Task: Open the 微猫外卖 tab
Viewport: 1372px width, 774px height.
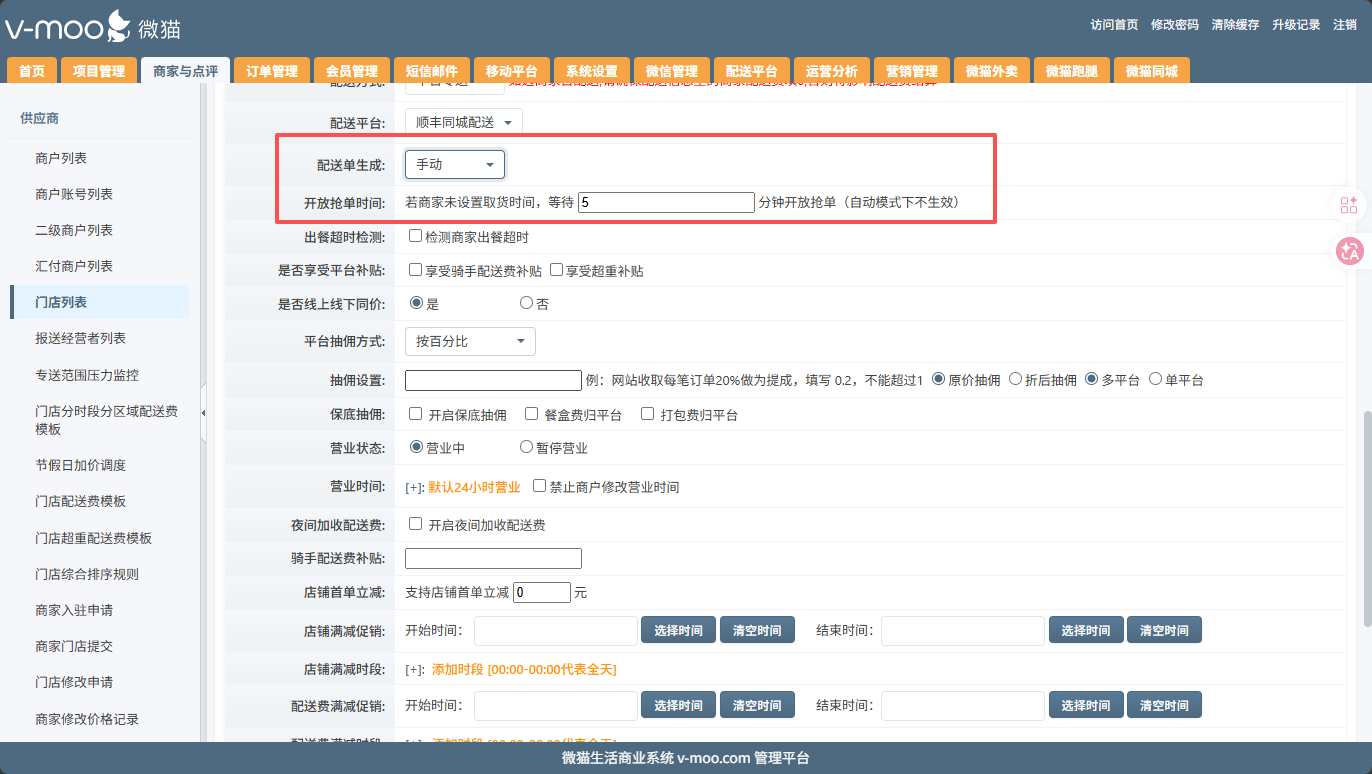Action: coord(991,71)
